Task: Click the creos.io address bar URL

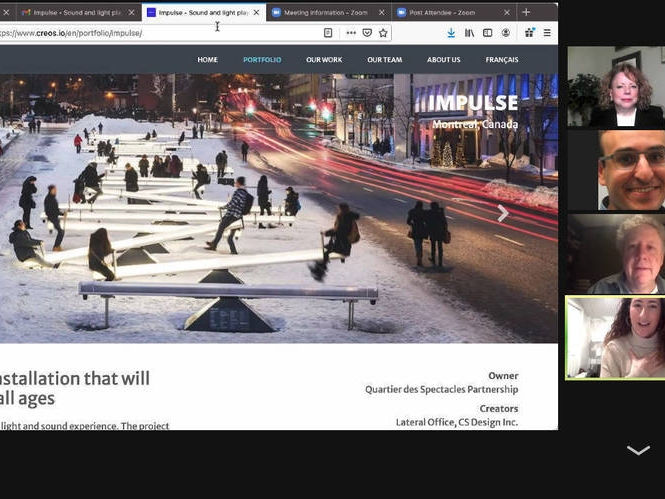Action: [x=71, y=33]
